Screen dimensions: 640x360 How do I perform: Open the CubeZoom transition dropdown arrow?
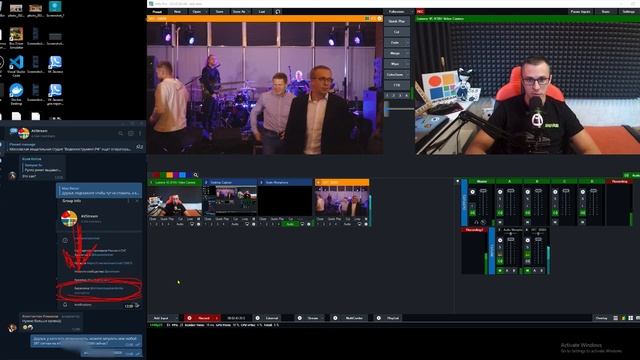point(407,74)
